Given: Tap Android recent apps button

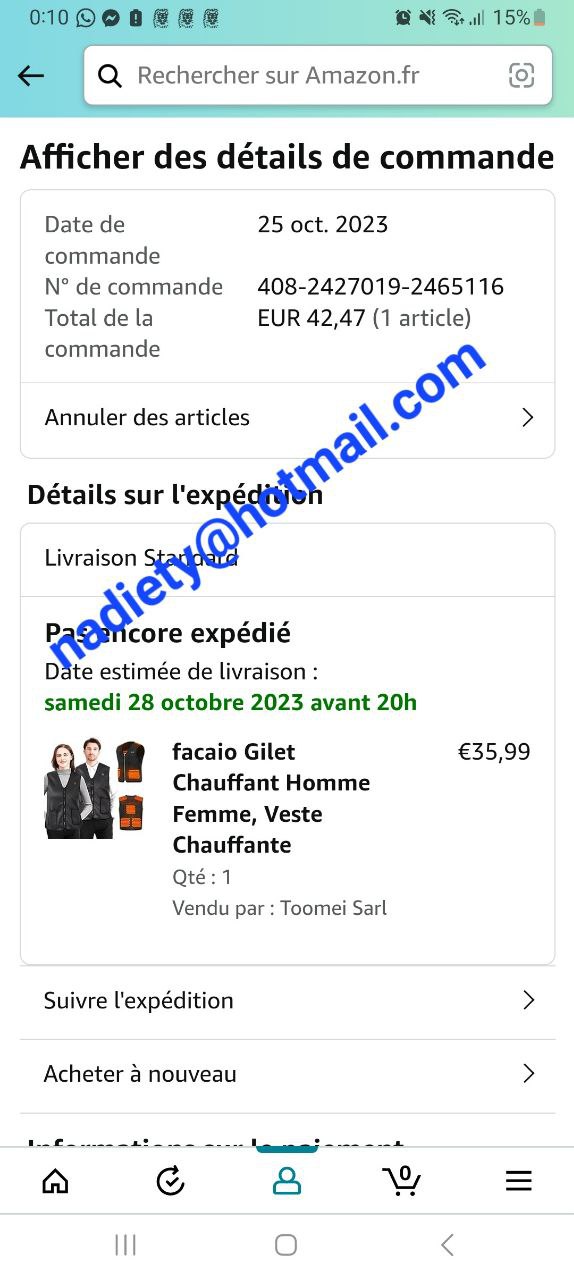Looking at the screenshot, I should (125, 1245).
